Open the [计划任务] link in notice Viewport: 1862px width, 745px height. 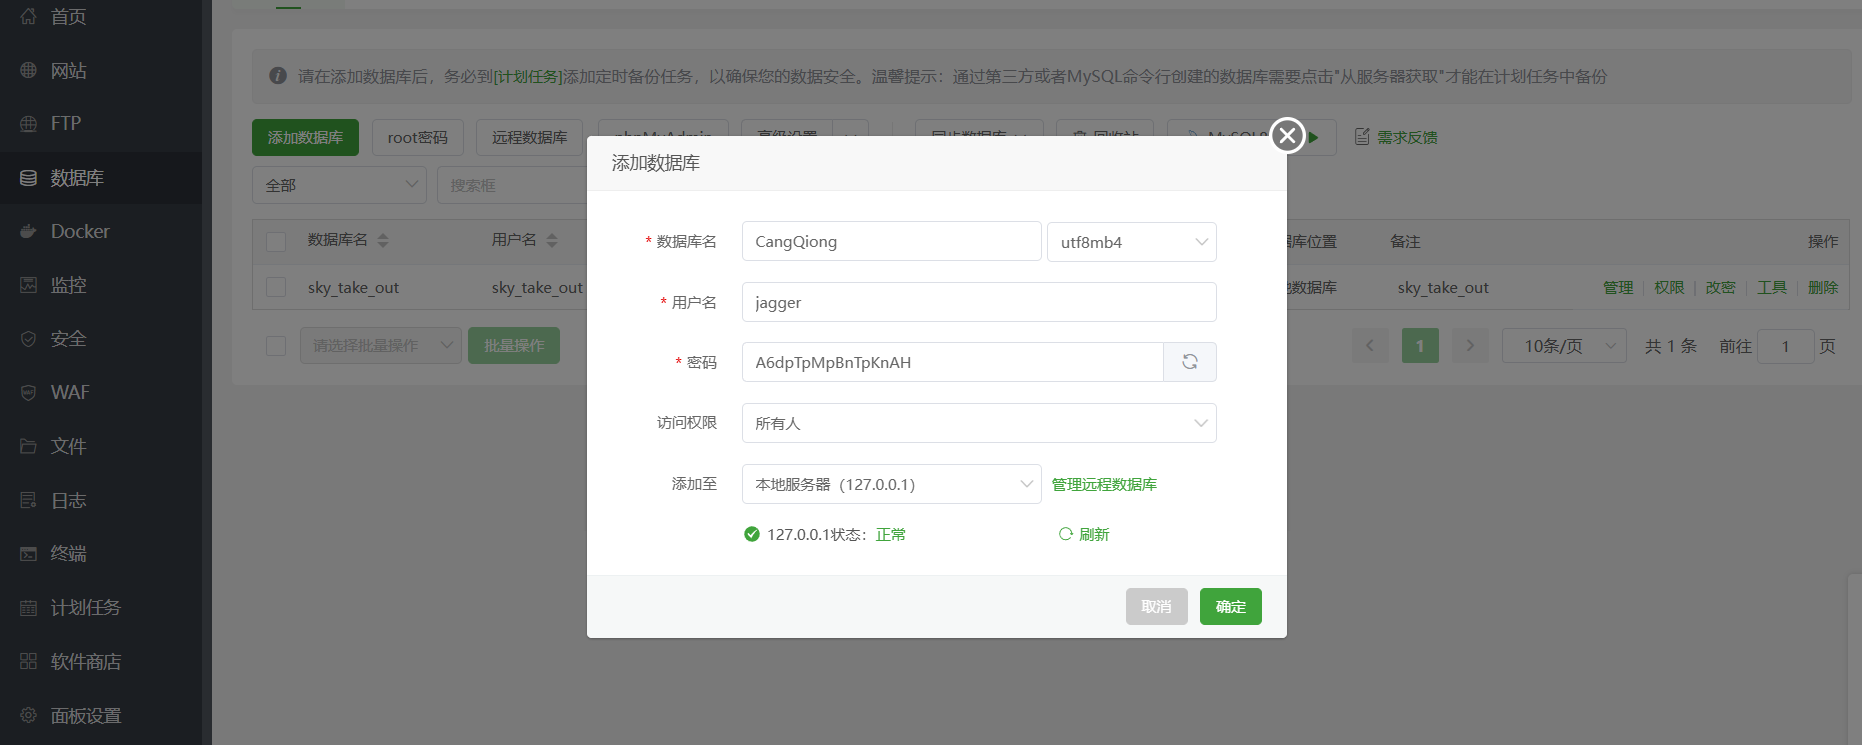click(528, 76)
